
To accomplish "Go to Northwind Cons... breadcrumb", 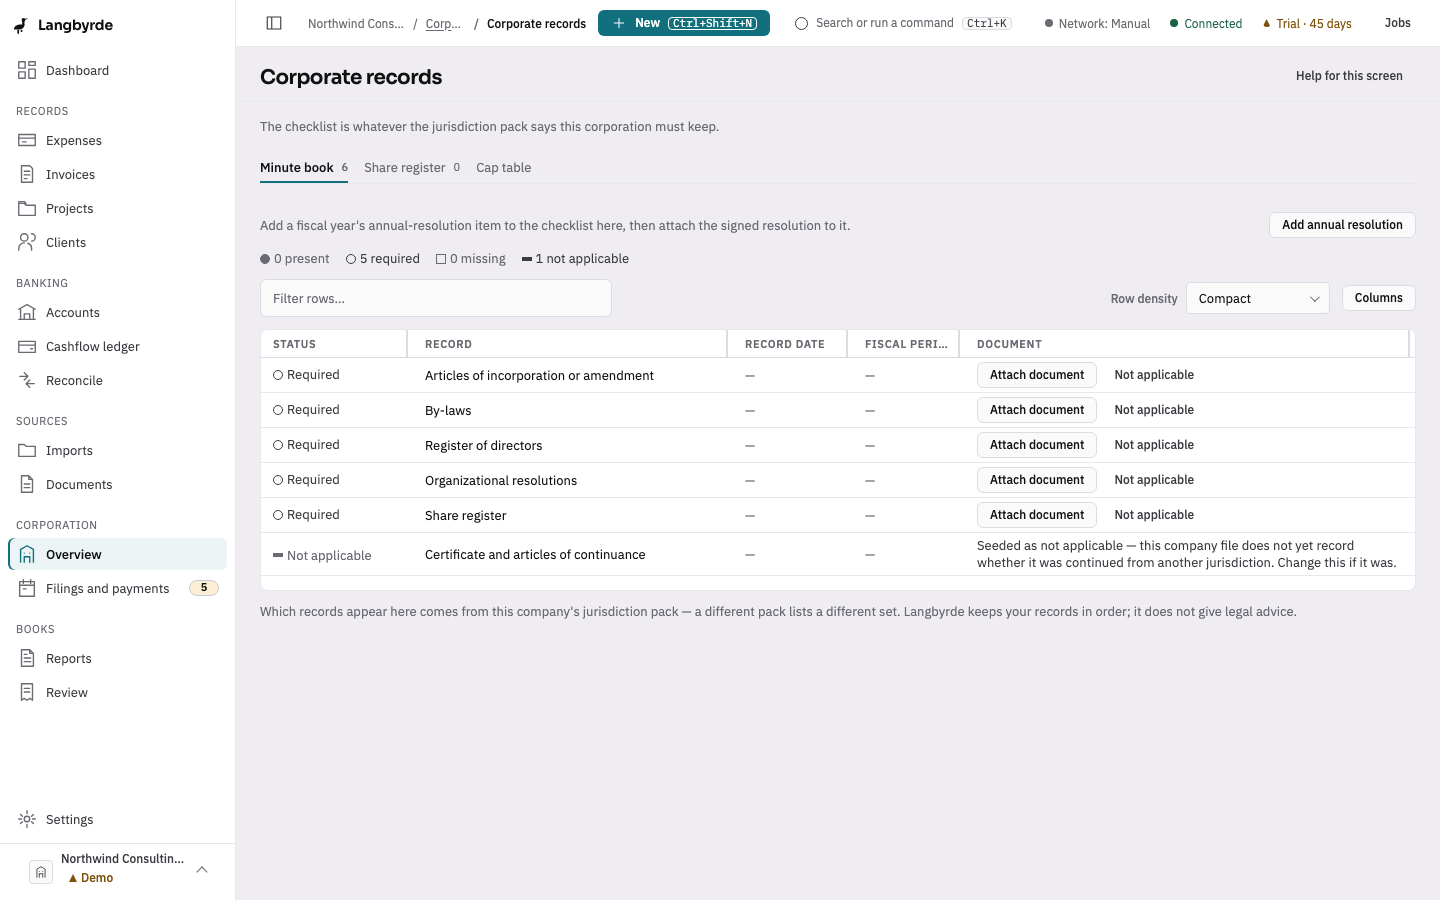I will pyautogui.click(x=356, y=24).
